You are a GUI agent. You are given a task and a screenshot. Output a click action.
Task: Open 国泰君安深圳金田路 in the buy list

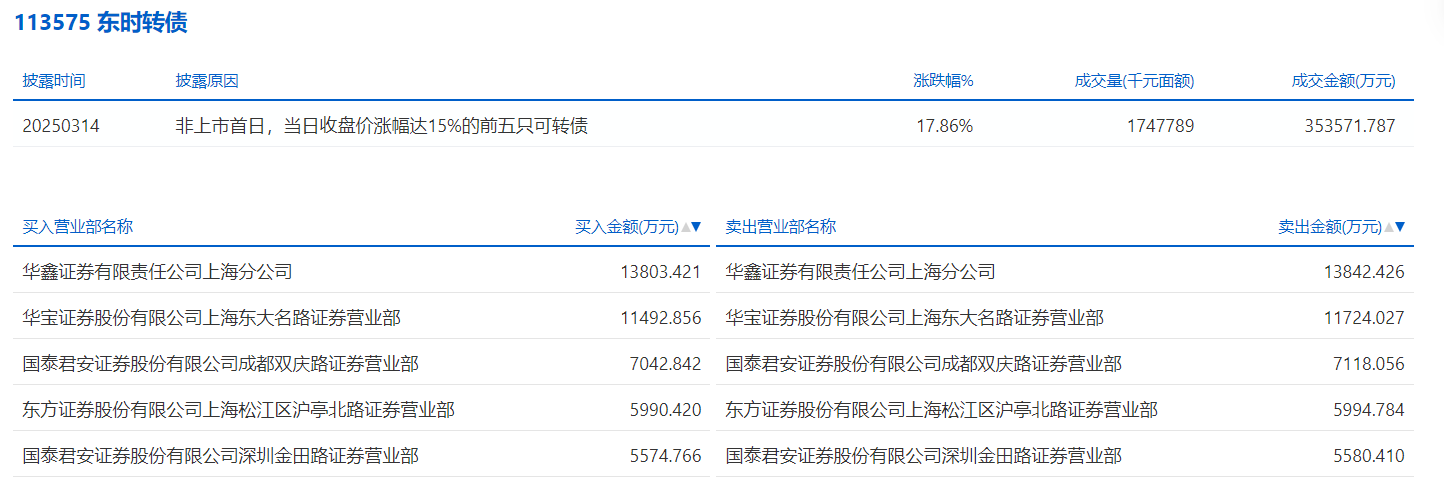click(220, 456)
